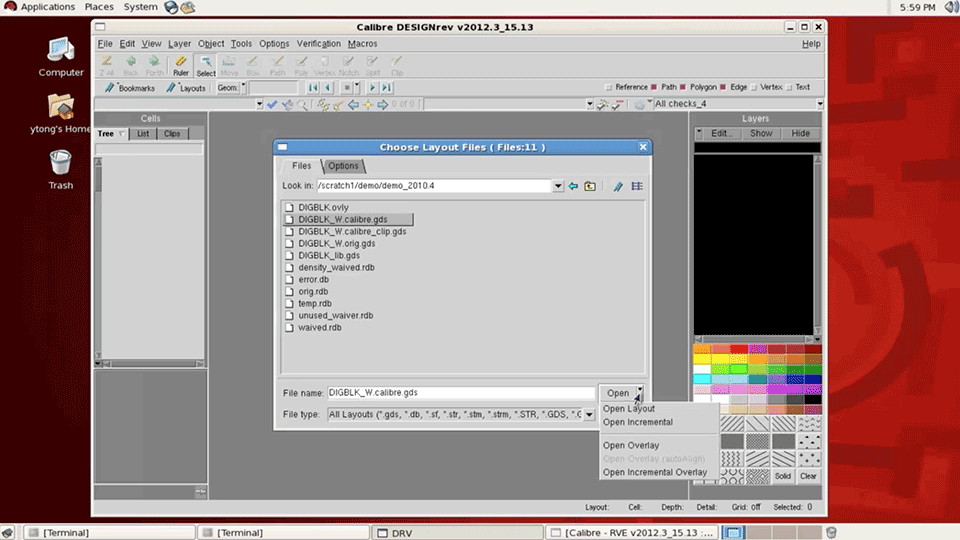Switch to the List tab in Cells panel
960x540 pixels.
point(143,133)
